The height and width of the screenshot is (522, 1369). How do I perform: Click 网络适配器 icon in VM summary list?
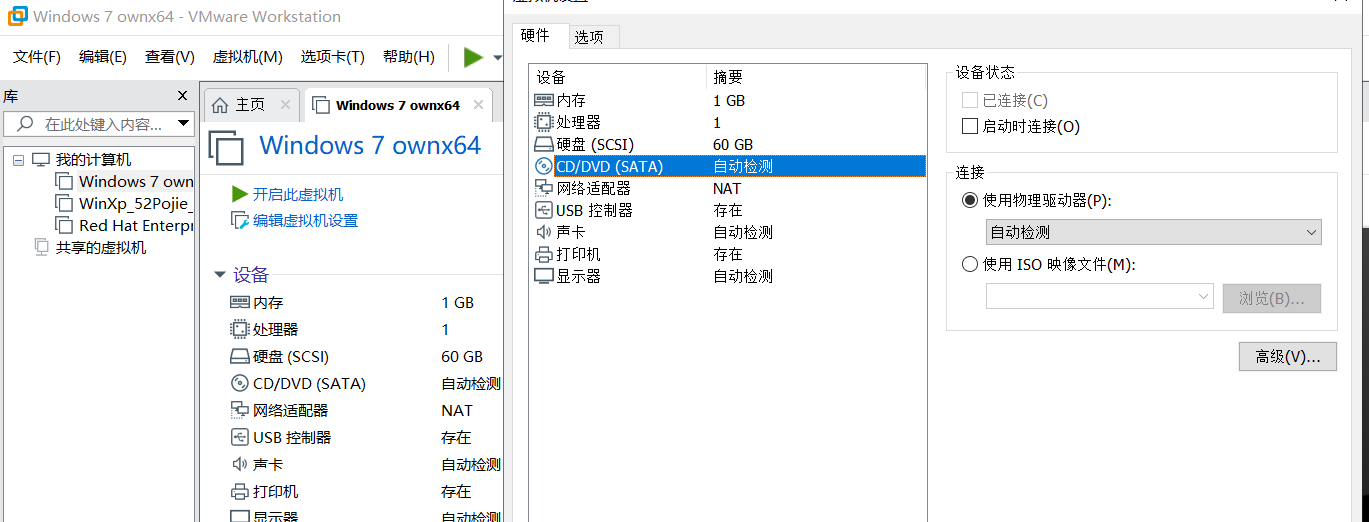[239, 411]
